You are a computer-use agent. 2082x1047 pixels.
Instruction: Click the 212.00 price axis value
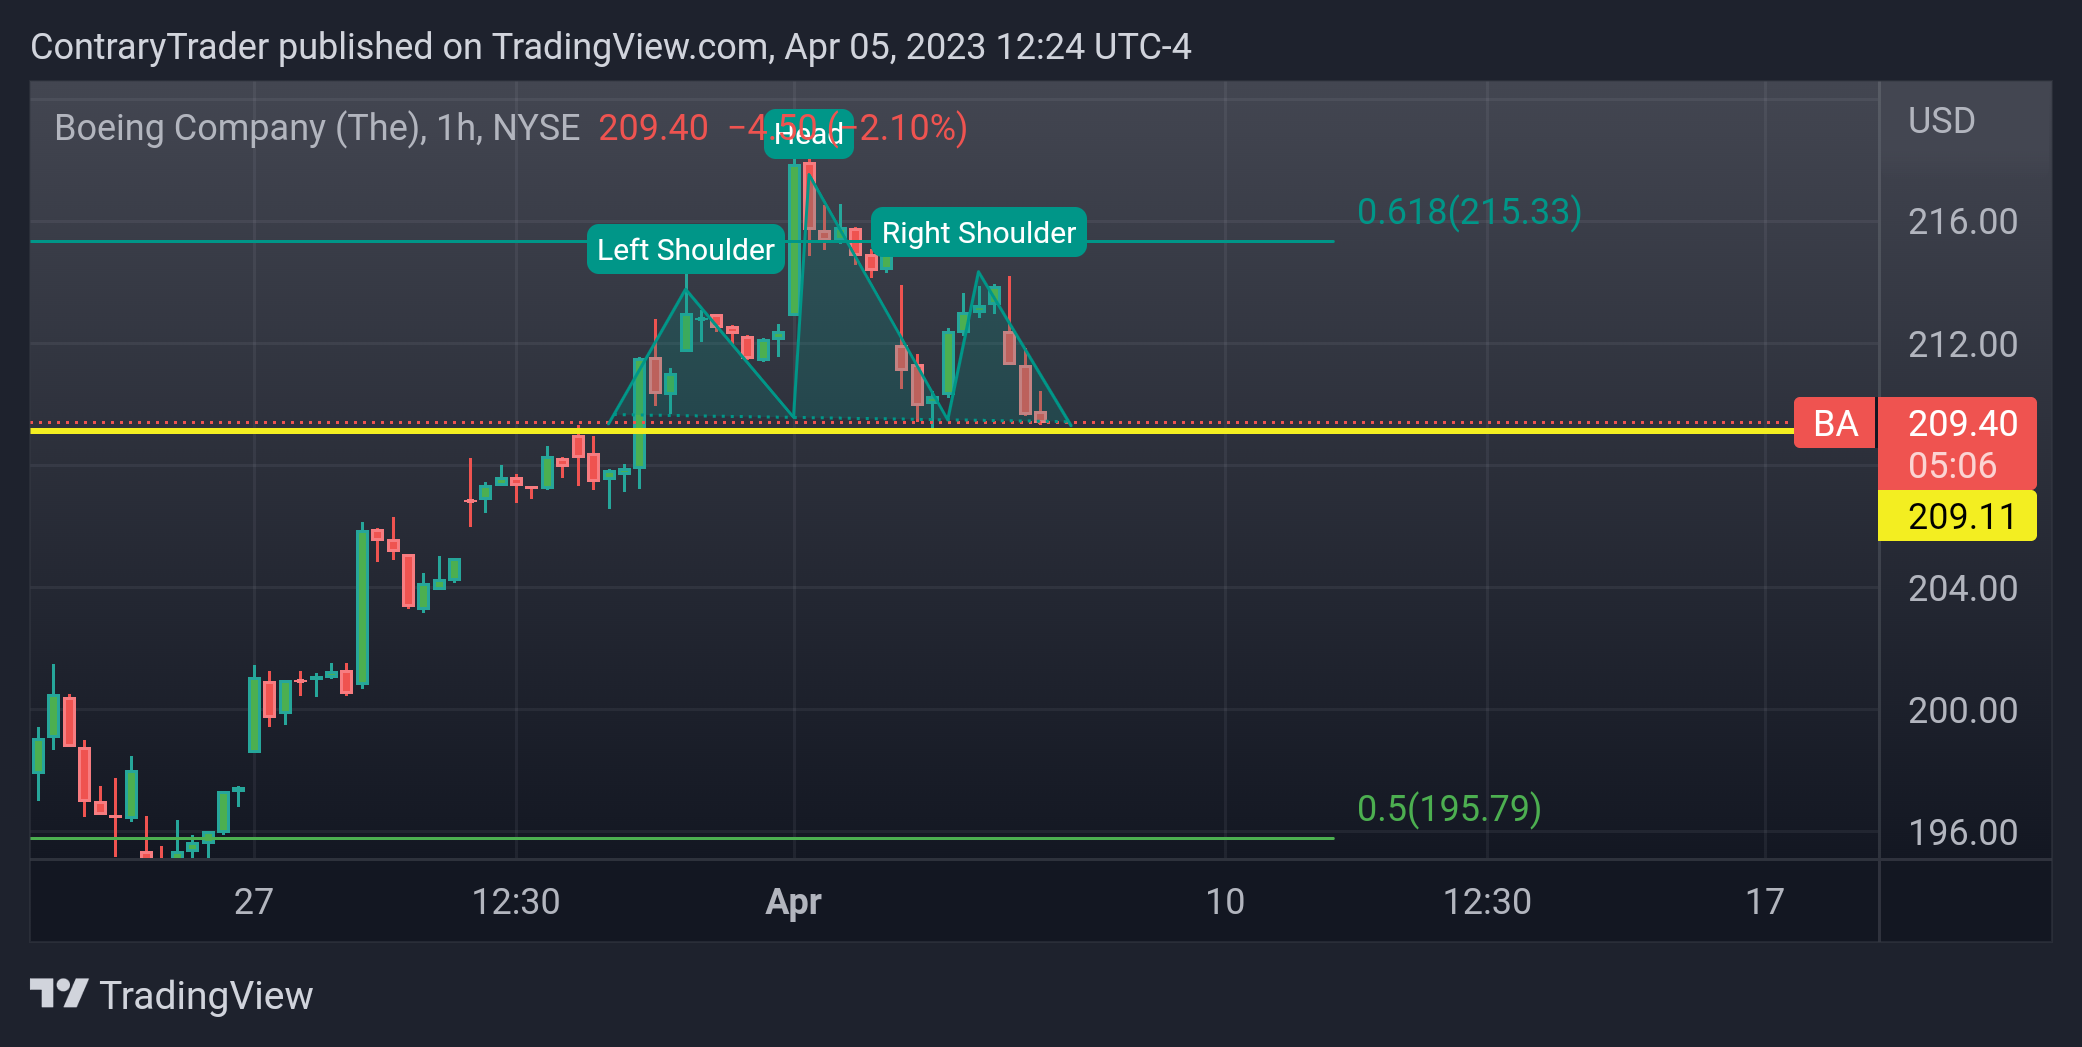point(1963,345)
